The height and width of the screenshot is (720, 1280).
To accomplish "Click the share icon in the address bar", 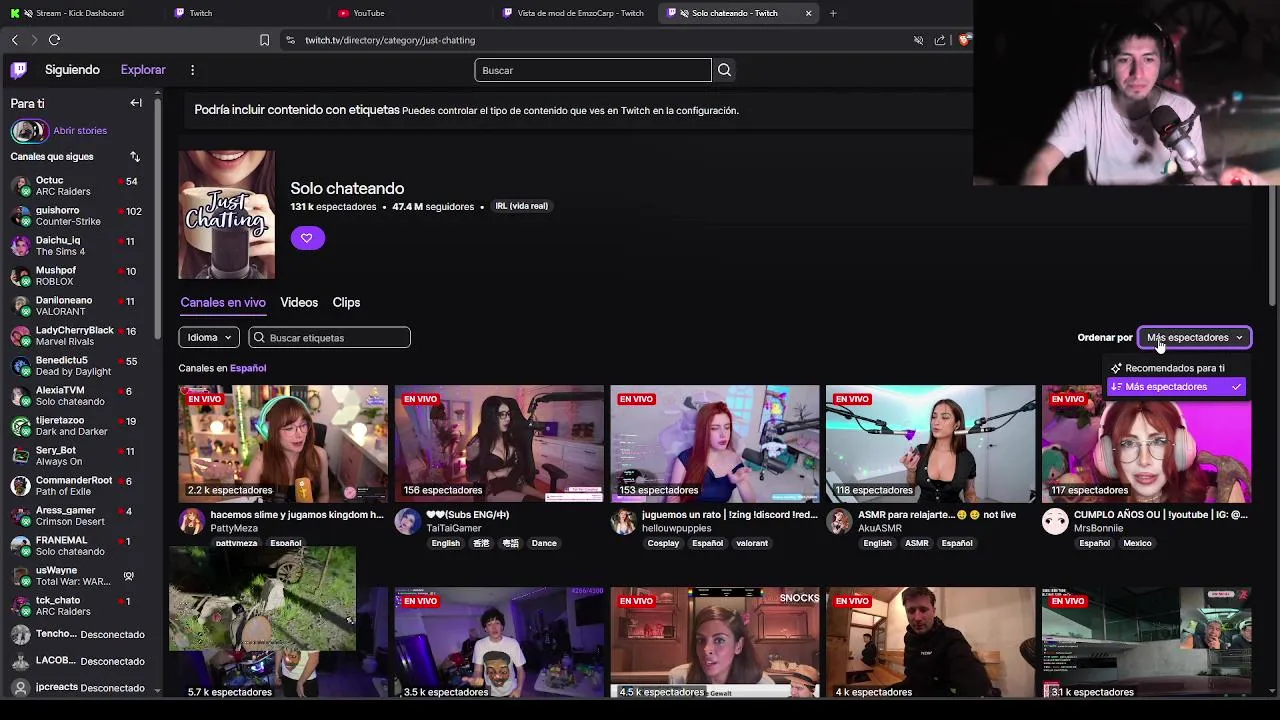I will [940, 40].
